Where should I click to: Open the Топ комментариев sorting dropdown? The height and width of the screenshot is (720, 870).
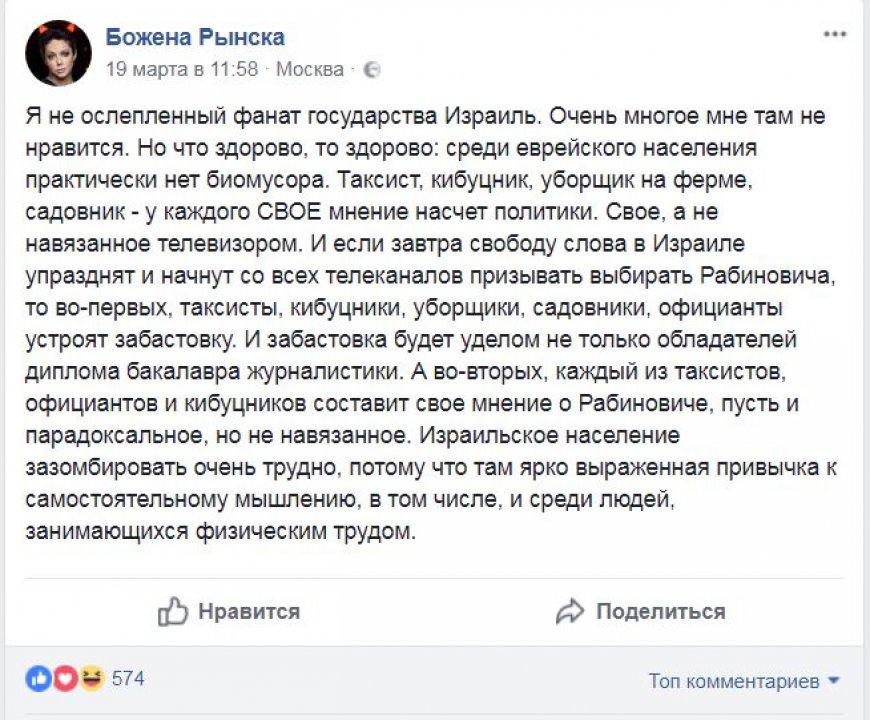coord(734,681)
